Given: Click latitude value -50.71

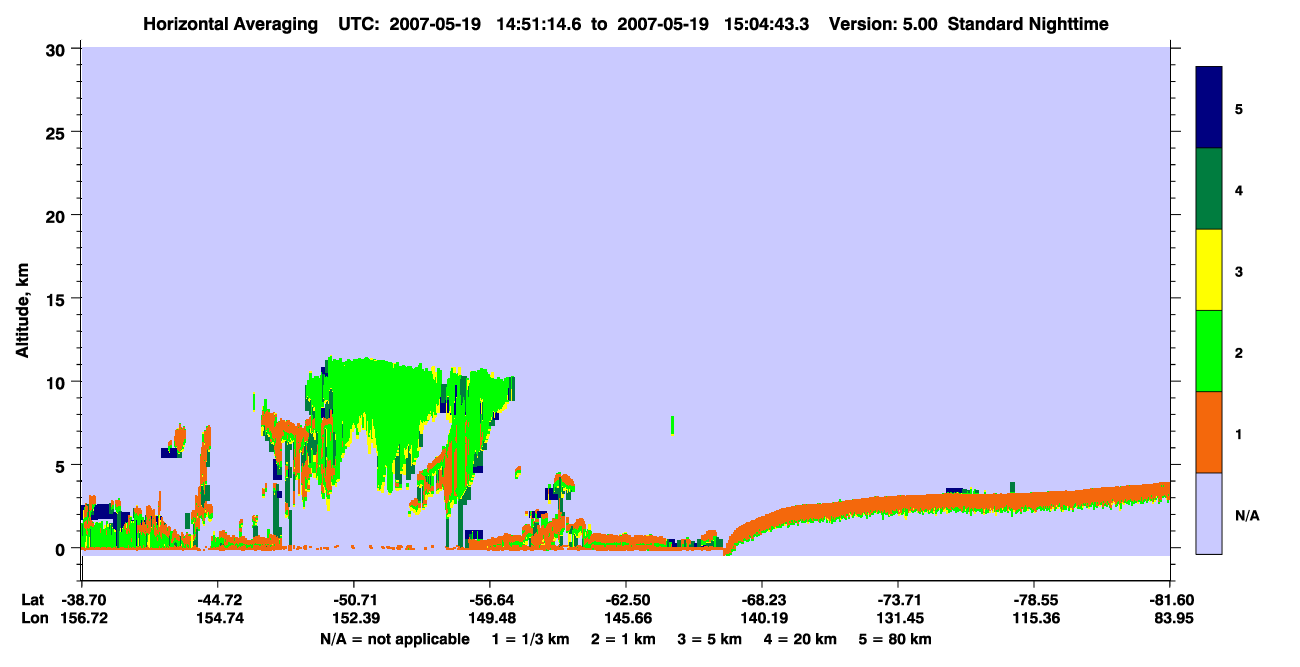Looking at the screenshot, I should 353,600.
